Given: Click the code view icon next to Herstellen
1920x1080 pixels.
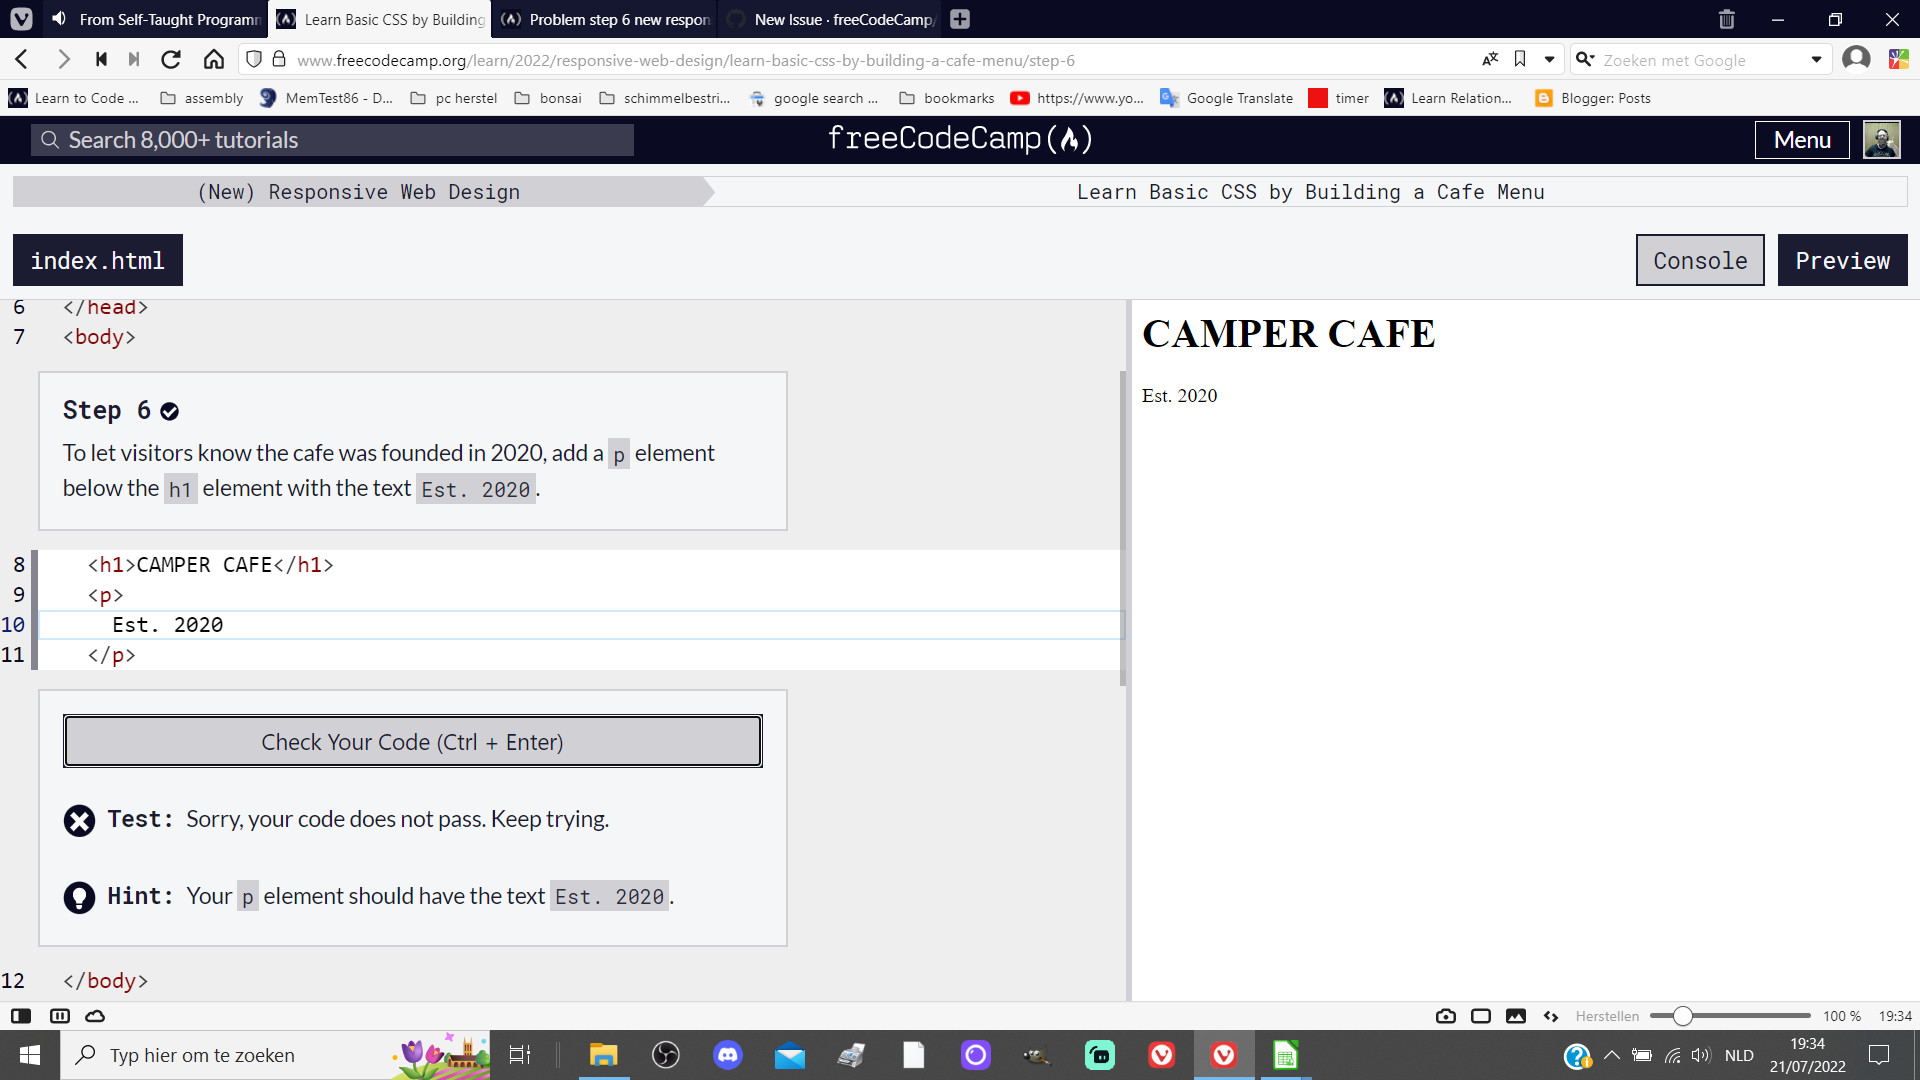Looking at the screenshot, I should point(1551,1016).
